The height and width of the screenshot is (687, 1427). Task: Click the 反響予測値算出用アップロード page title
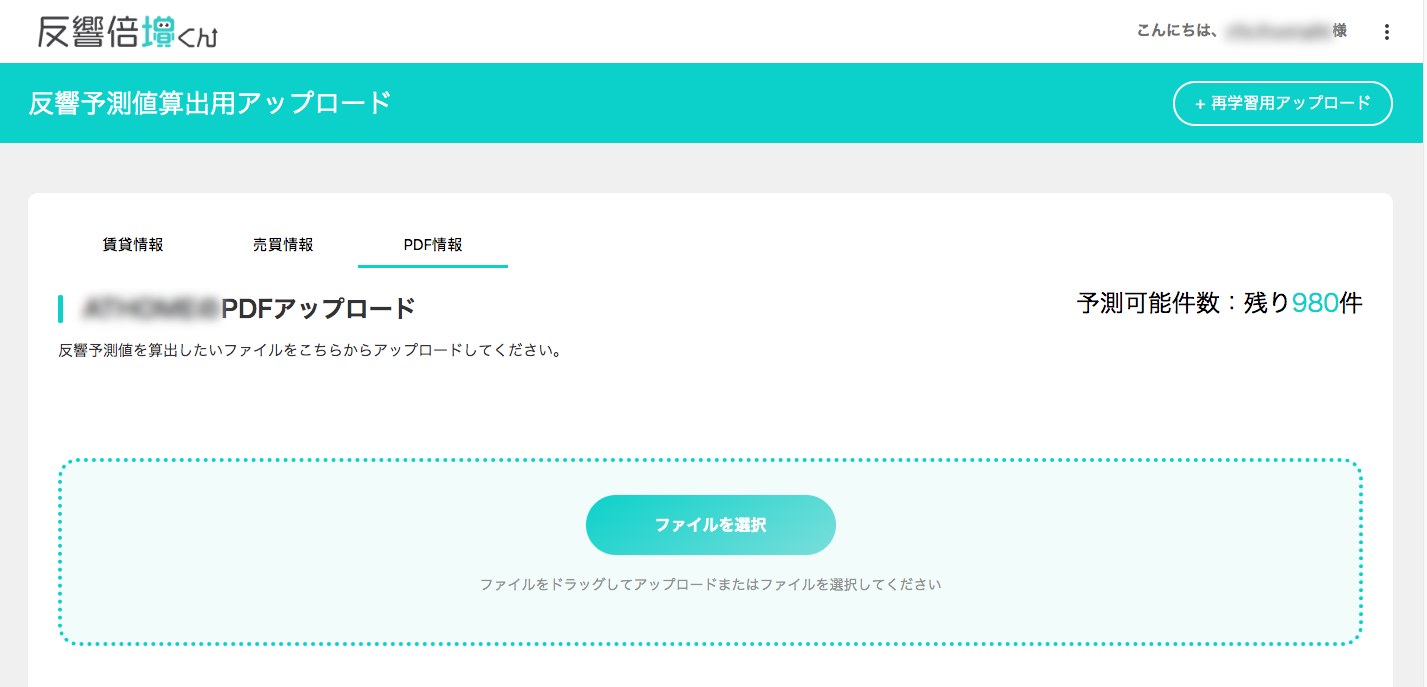click(x=210, y=103)
